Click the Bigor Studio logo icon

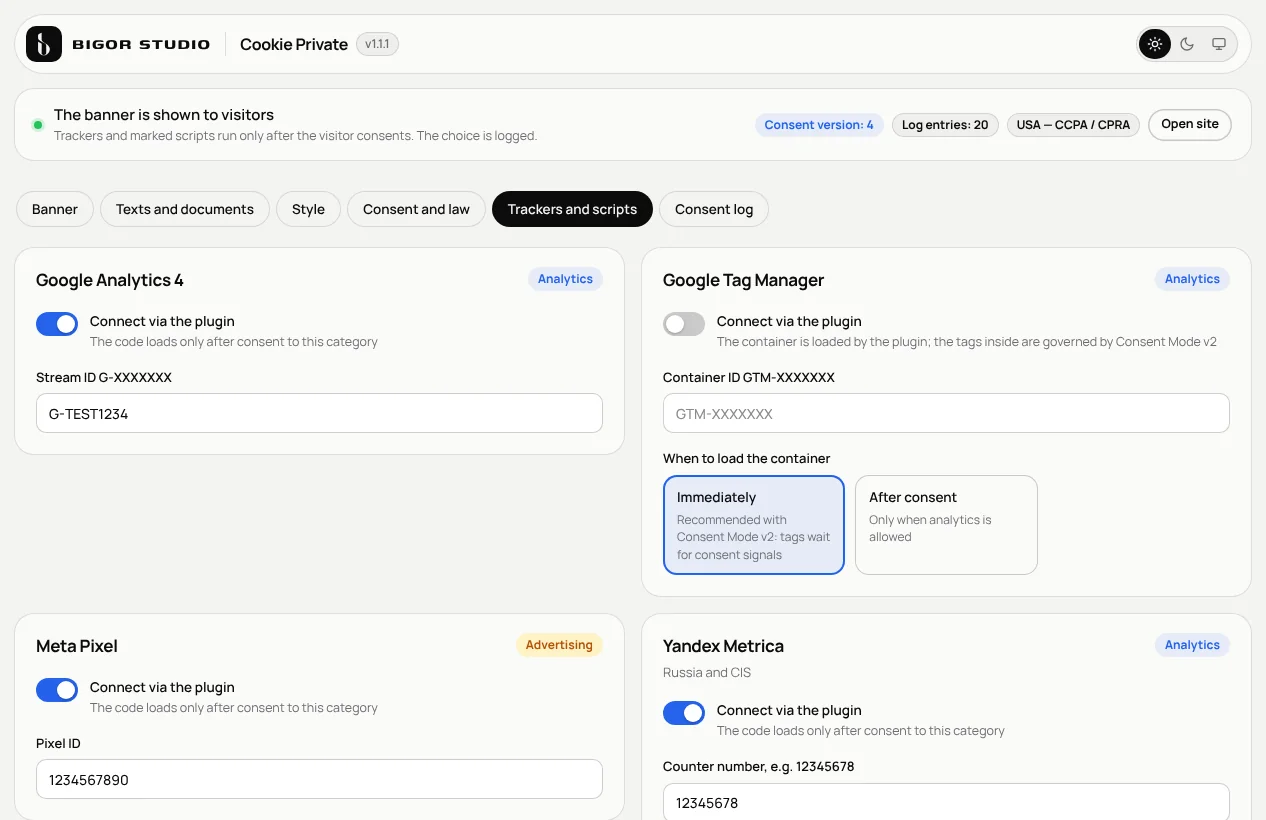pyautogui.click(x=44, y=44)
